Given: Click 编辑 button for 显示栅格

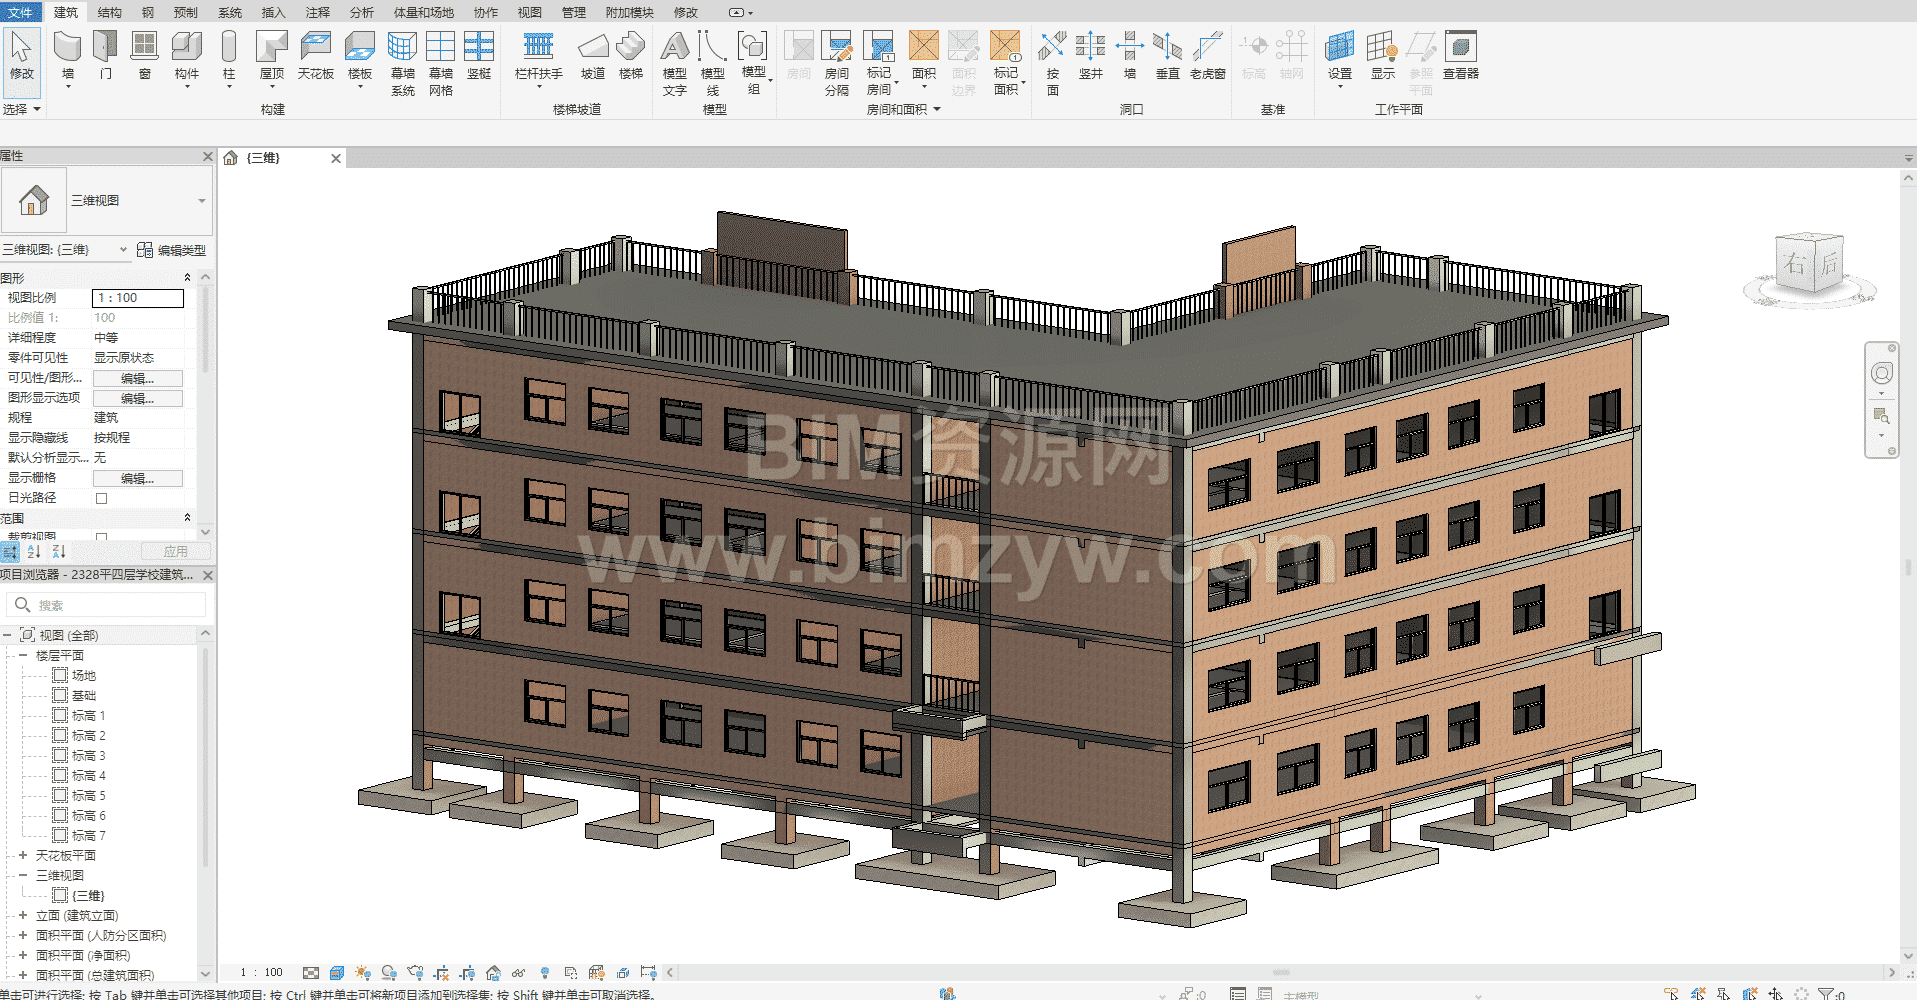Looking at the screenshot, I should tap(138, 478).
